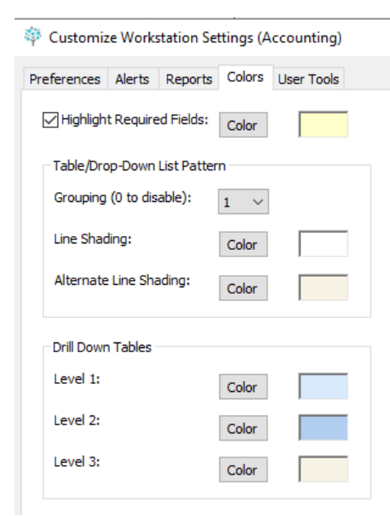Choose color for Alternate Line Shading

click(243, 288)
